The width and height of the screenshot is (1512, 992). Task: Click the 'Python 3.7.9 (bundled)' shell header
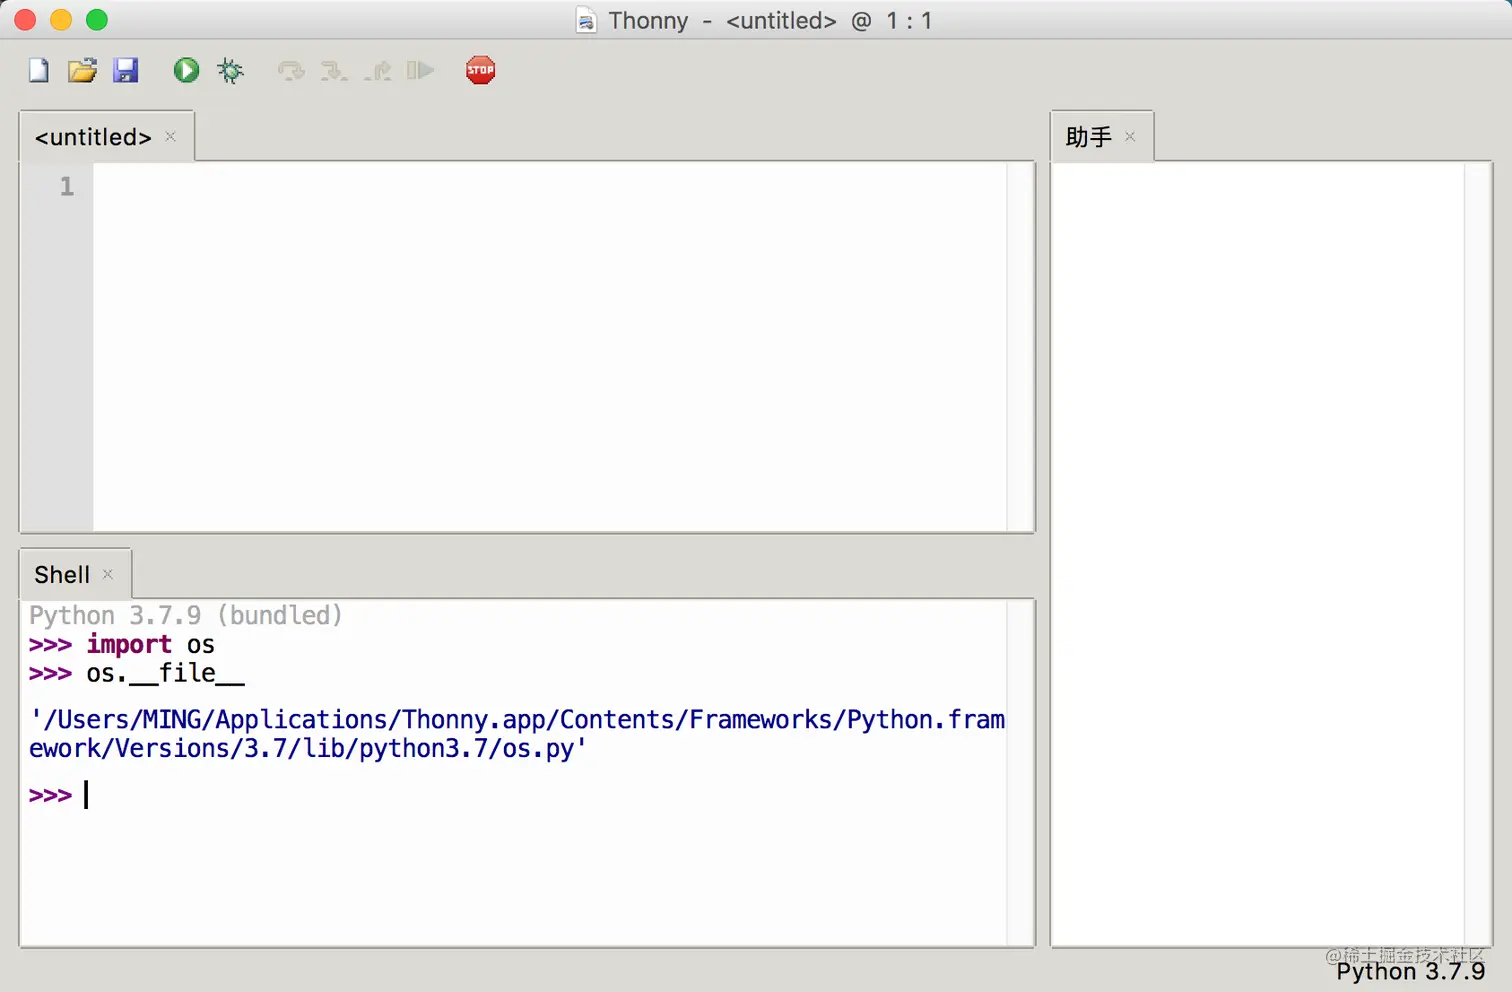pyautogui.click(x=186, y=615)
